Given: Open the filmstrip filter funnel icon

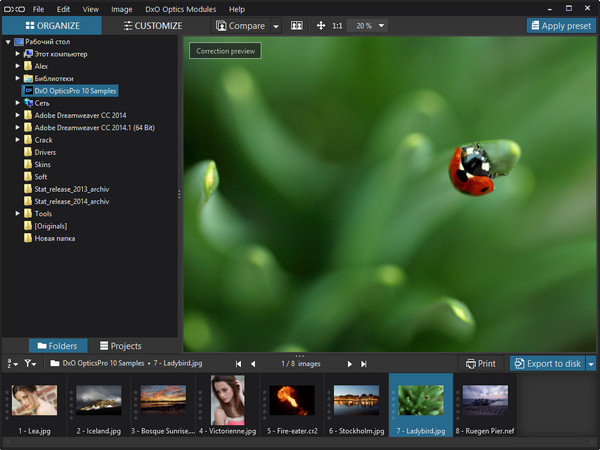Looking at the screenshot, I should (x=30, y=364).
